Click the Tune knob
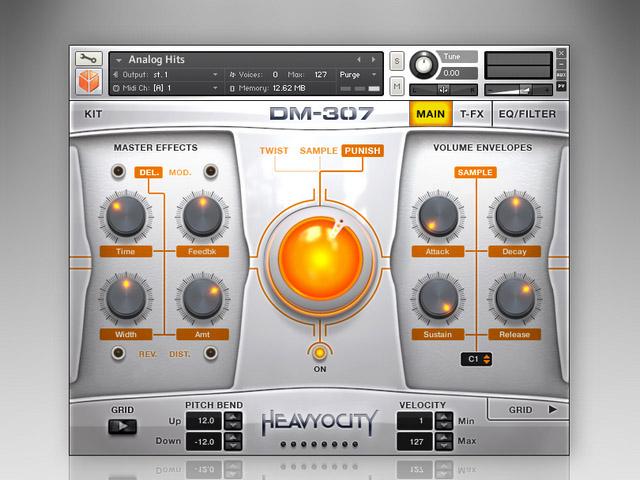Viewport: 640px width, 480px height. (x=424, y=65)
